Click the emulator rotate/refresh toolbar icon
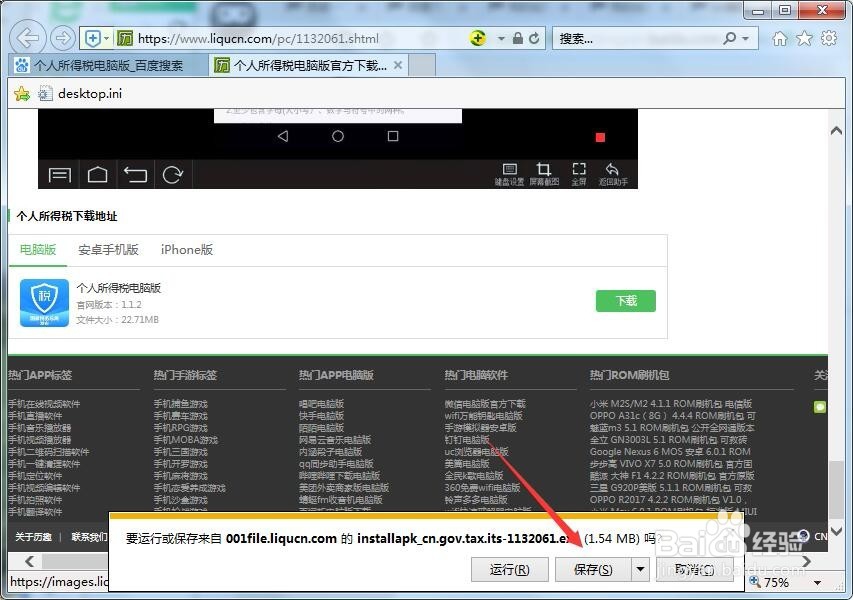Image resolution: width=853 pixels, height=600 pixels. click(x=172, y=175)
